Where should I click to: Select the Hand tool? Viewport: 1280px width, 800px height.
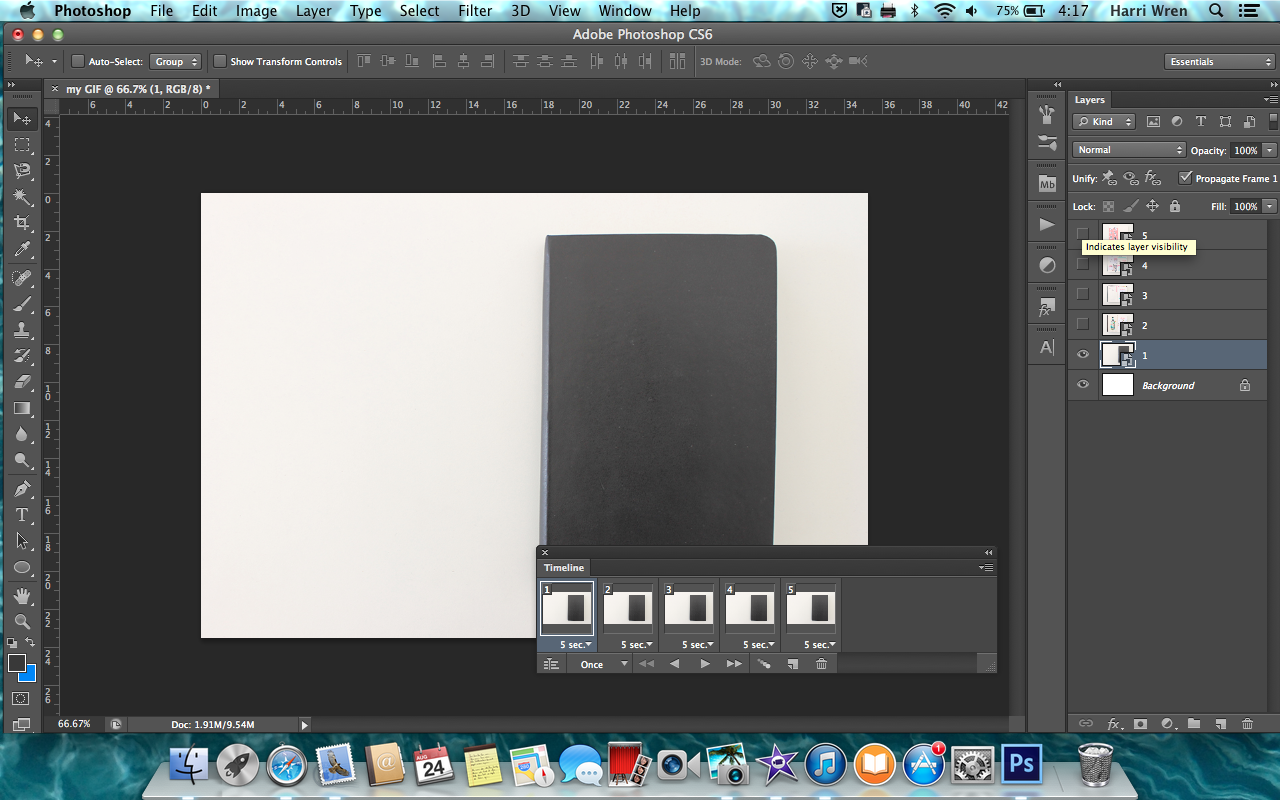[x=22, y=596]
